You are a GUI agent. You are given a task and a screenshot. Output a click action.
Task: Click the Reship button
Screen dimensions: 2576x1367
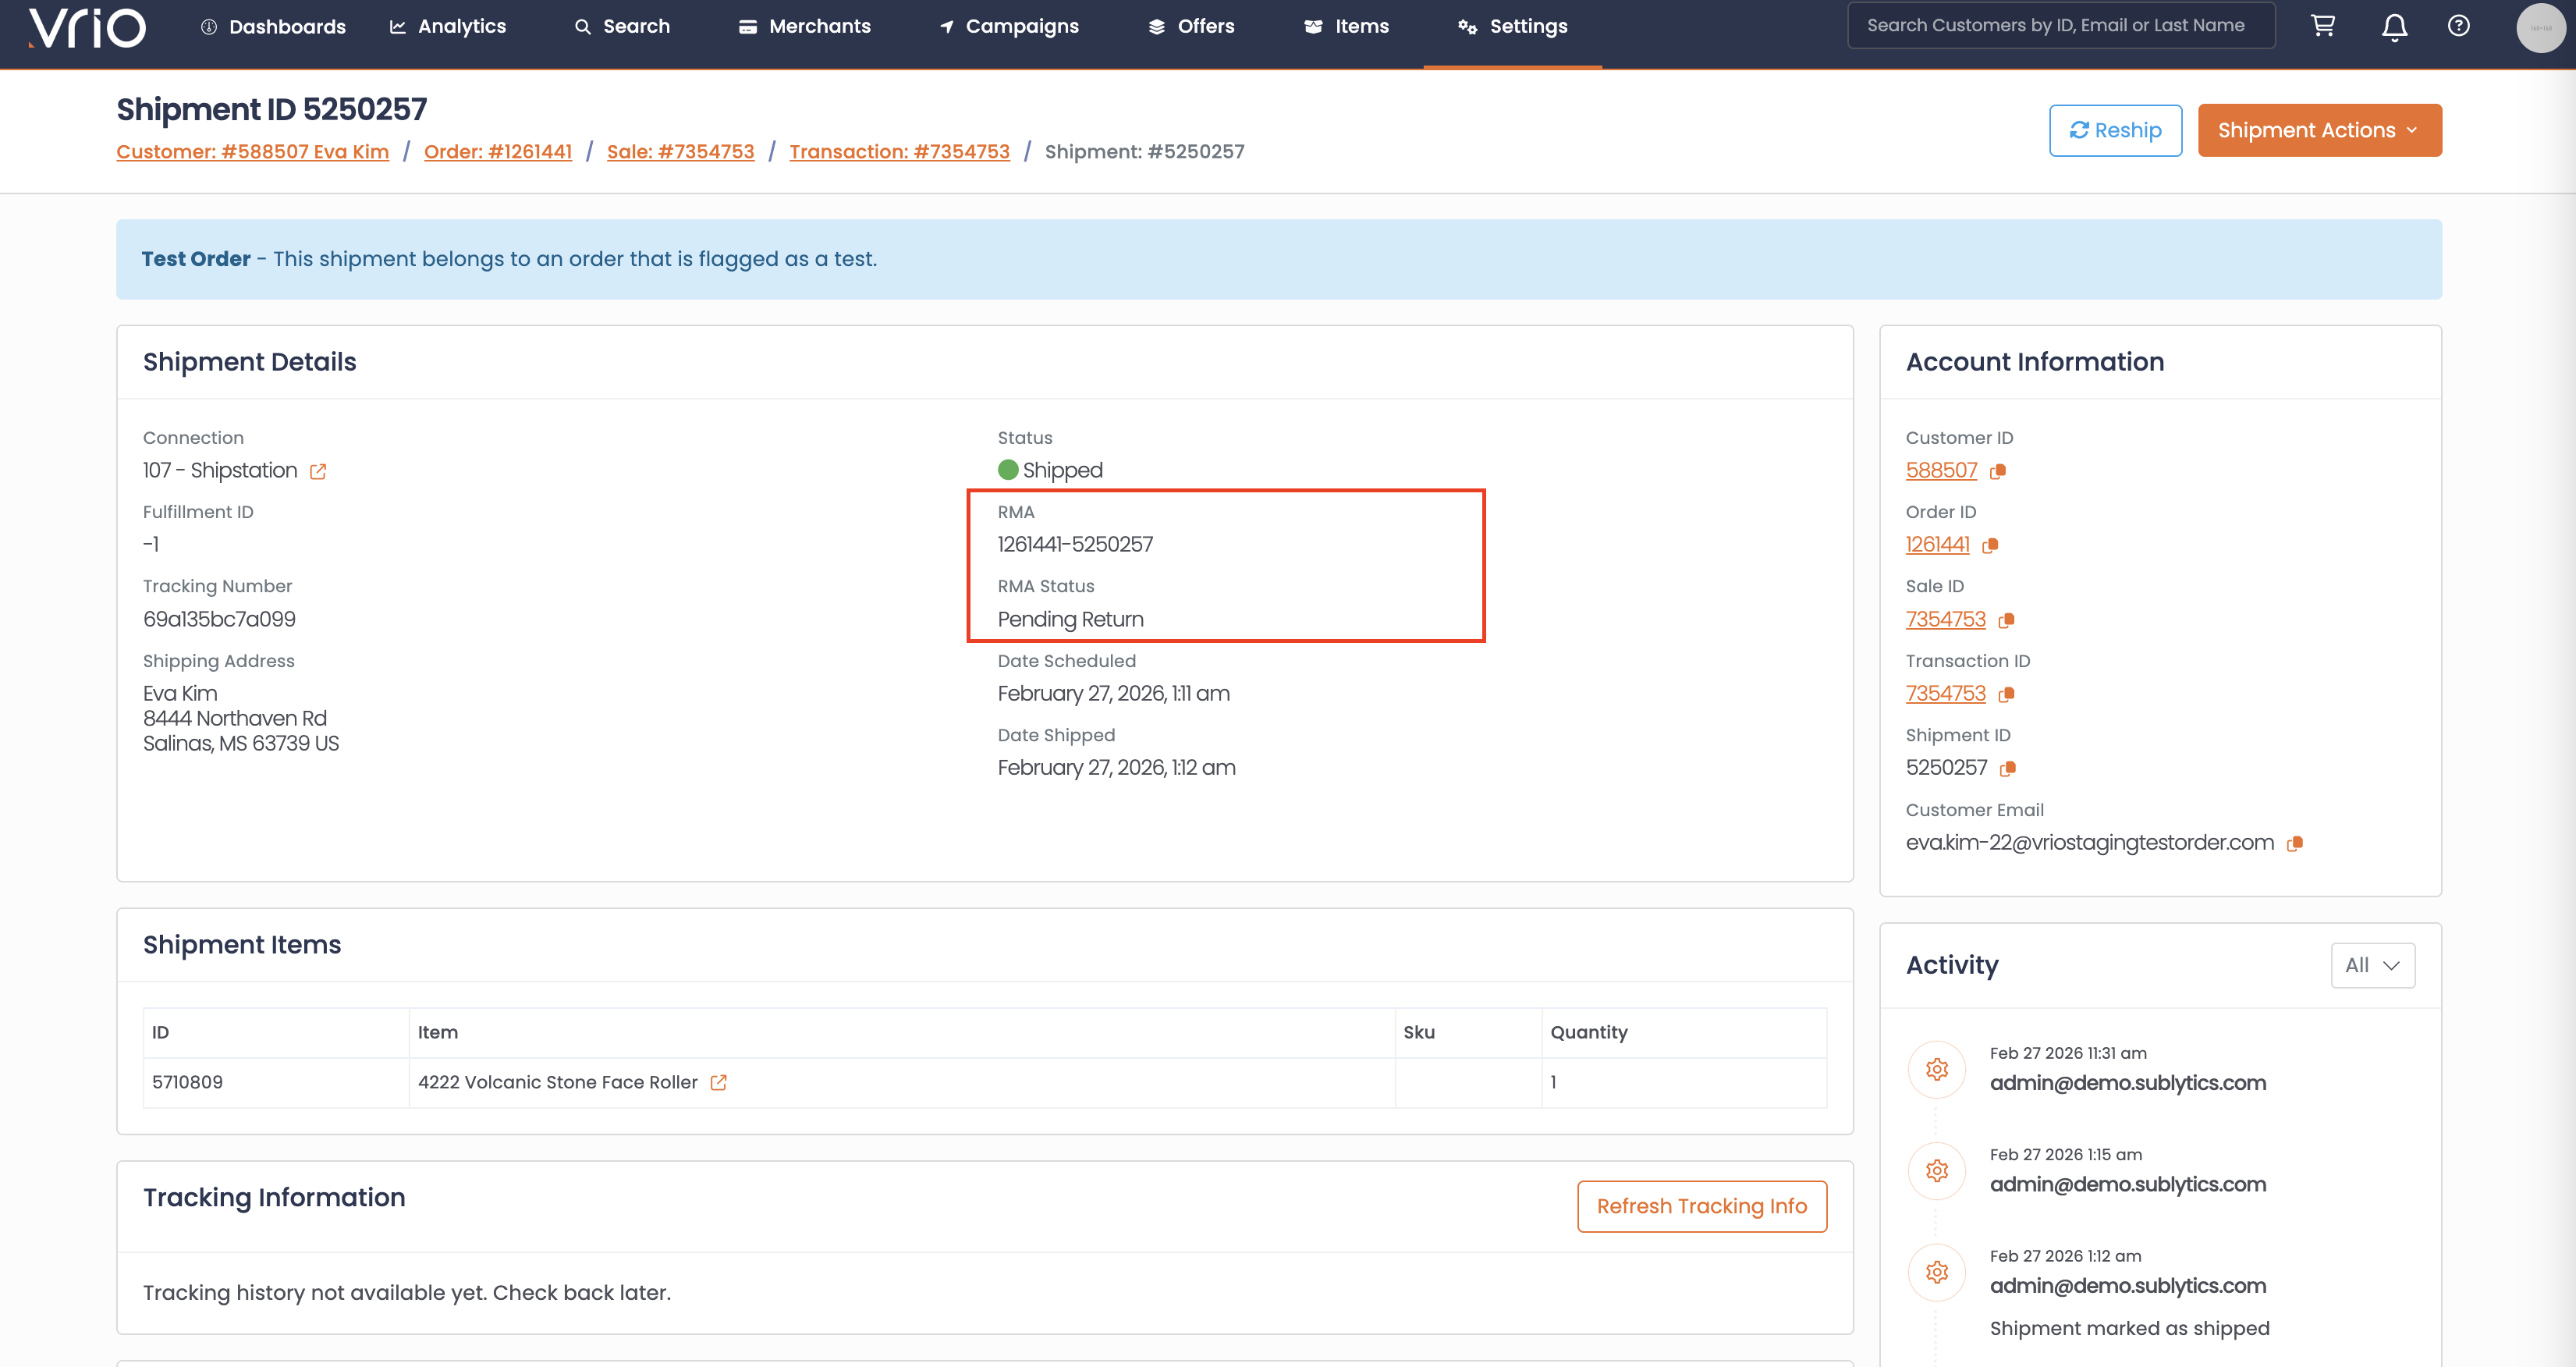[2115, 130]
